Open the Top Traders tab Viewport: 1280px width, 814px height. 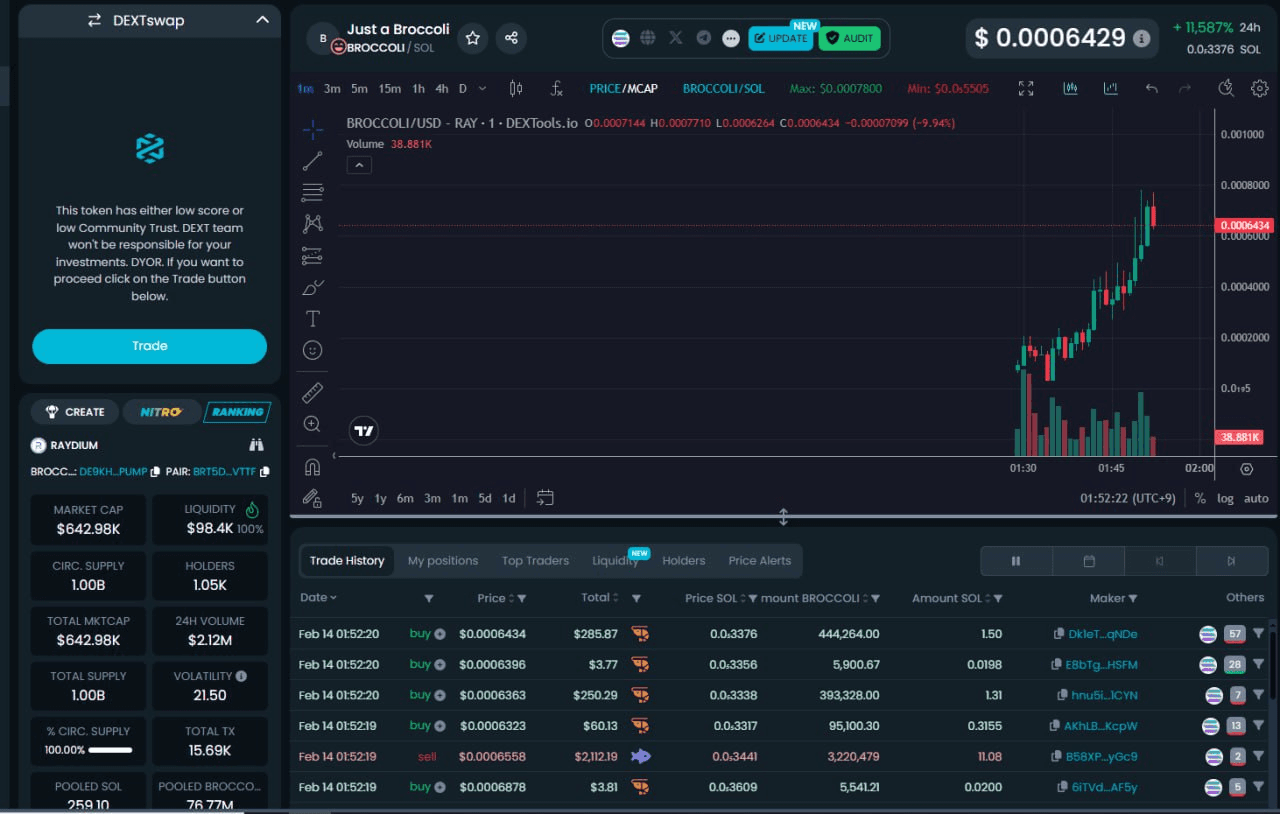pos(535,561)
